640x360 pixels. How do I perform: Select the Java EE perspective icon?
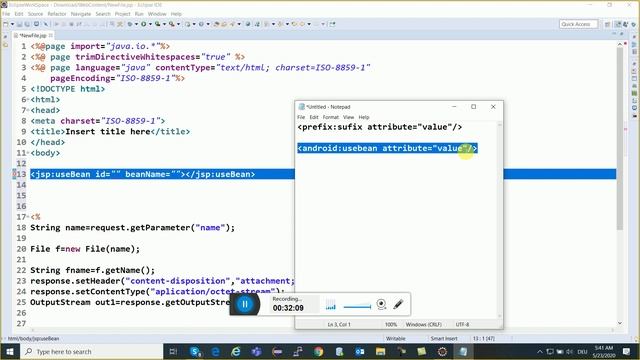[618, 24]
